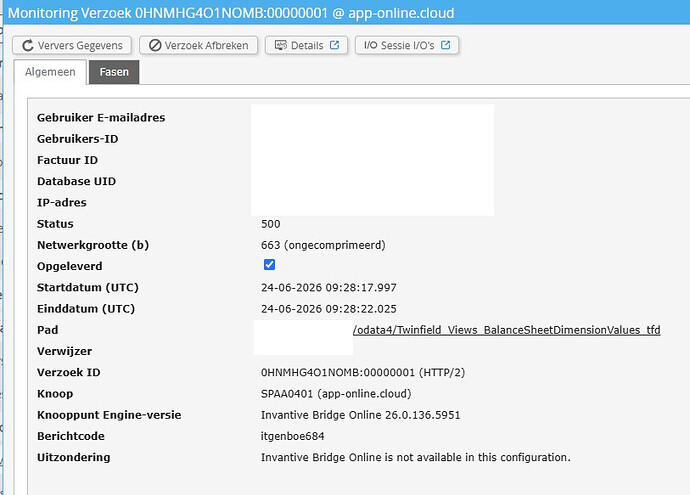Click the Gebruikers-ID label

click(x=77, y=139)
